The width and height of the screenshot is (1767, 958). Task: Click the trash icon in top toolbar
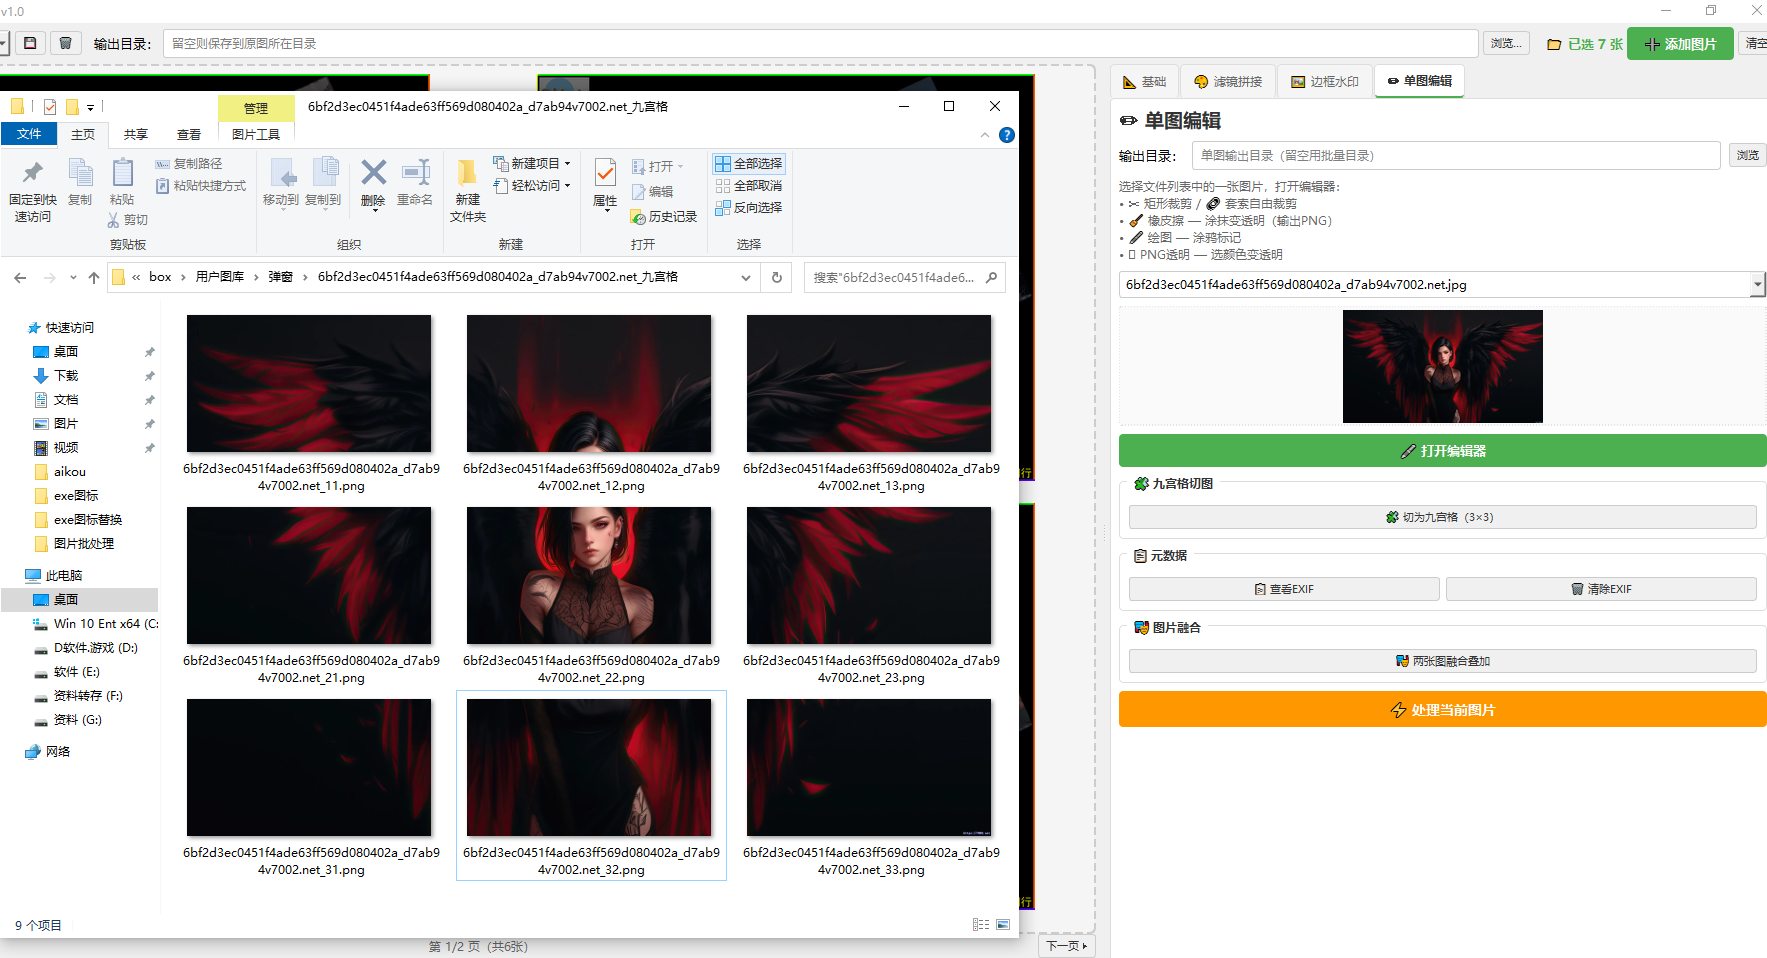65,43
